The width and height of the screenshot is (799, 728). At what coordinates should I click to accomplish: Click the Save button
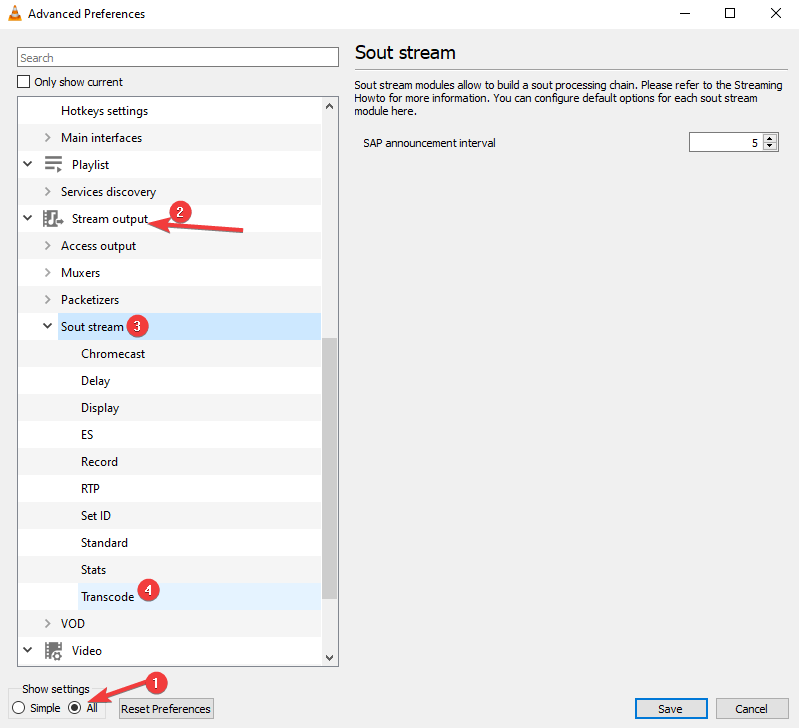click(670, 709)
